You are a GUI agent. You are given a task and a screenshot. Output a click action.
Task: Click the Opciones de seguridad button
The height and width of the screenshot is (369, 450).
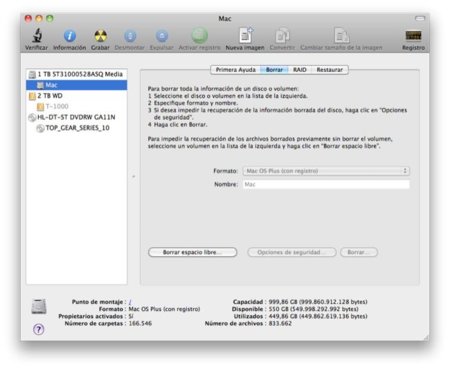point(292,252)
